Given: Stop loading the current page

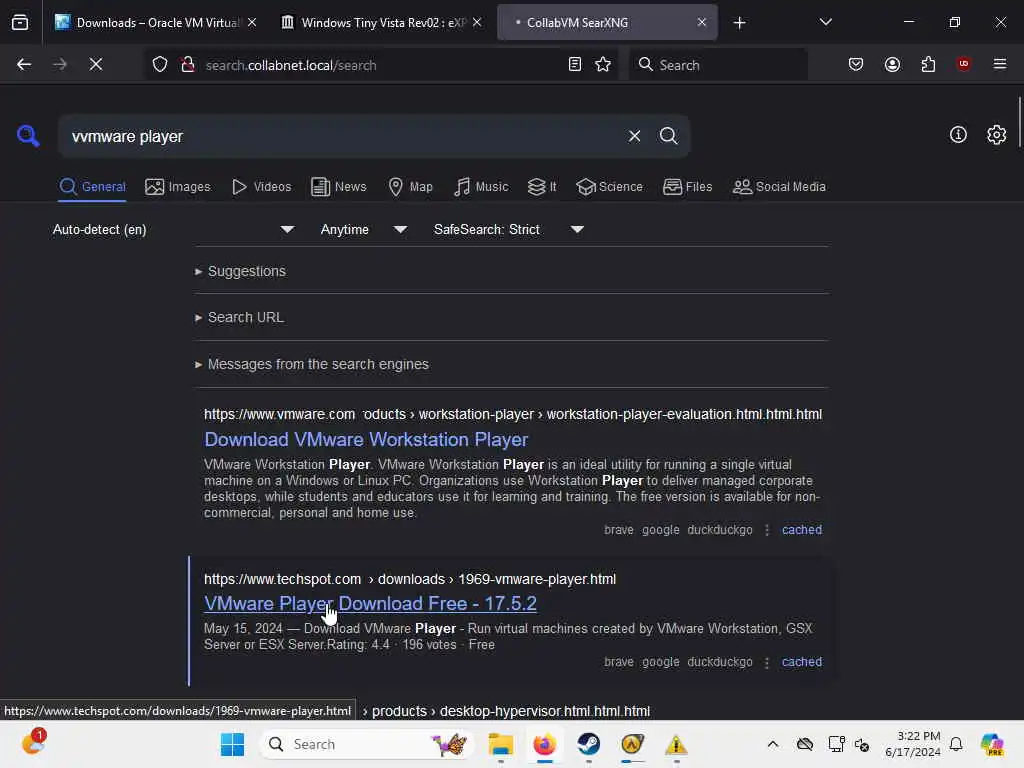Looking at the screenshot, I should pyautogui.click(x=95, y=64).
